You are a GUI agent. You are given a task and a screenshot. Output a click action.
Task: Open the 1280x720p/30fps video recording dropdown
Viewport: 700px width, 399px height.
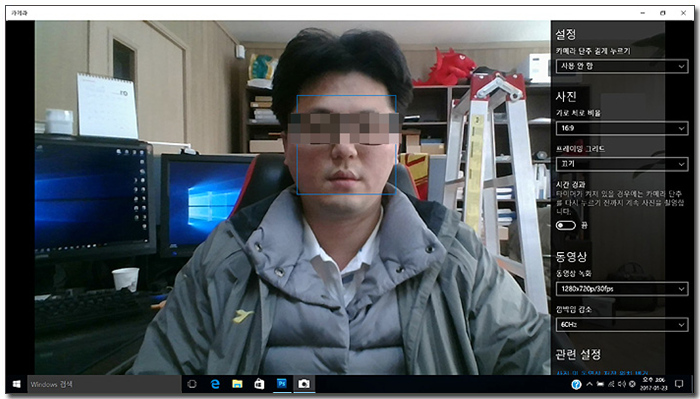622,289
